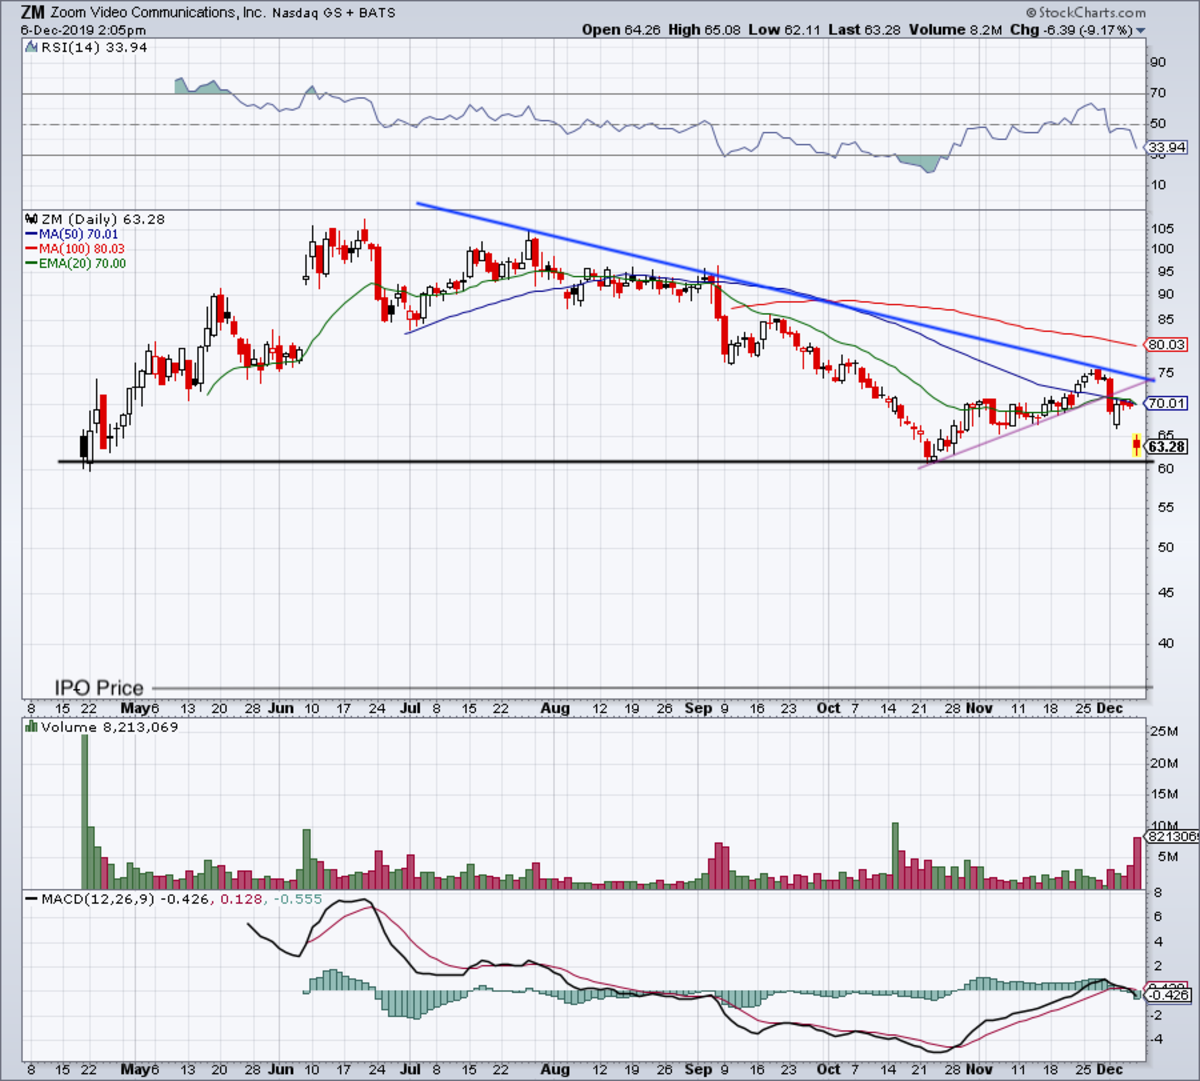Click the IPO Price label

coord(99,688)
